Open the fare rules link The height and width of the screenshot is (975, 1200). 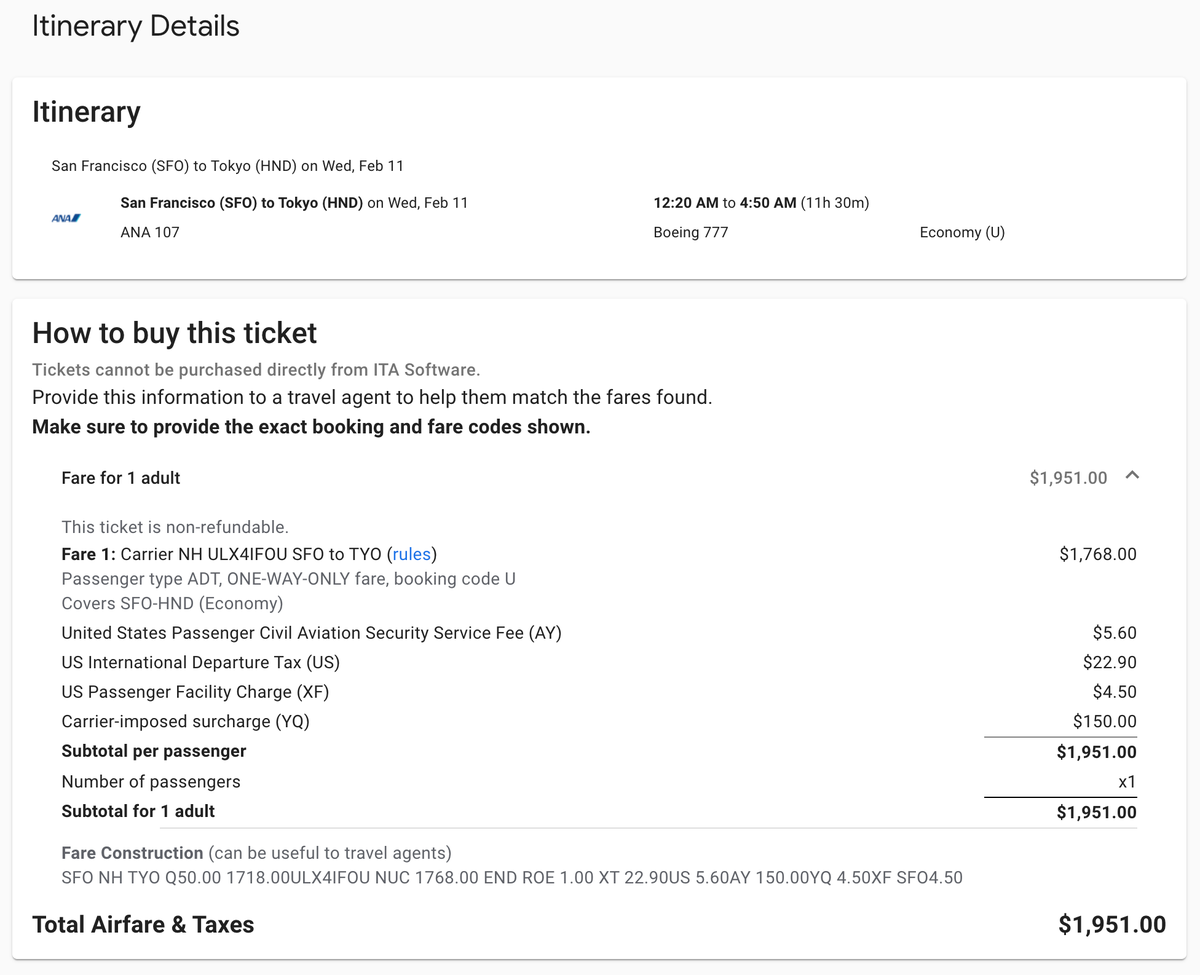pos(412,554)
